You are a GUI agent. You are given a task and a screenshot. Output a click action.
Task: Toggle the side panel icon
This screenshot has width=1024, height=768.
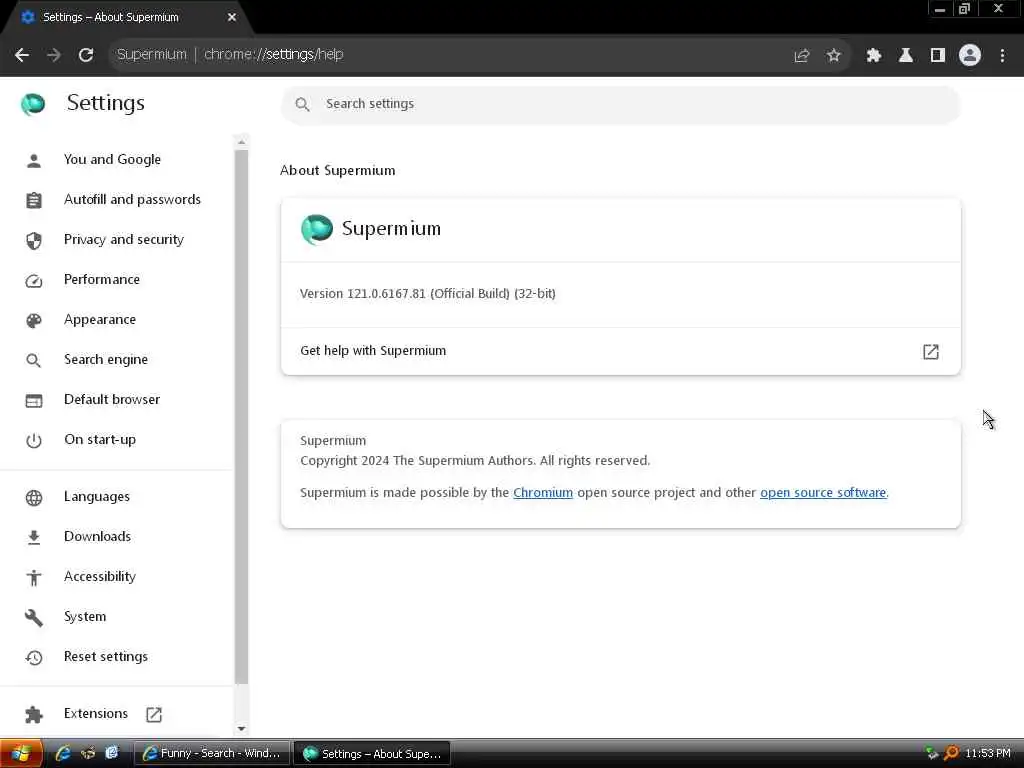[938, 56]
